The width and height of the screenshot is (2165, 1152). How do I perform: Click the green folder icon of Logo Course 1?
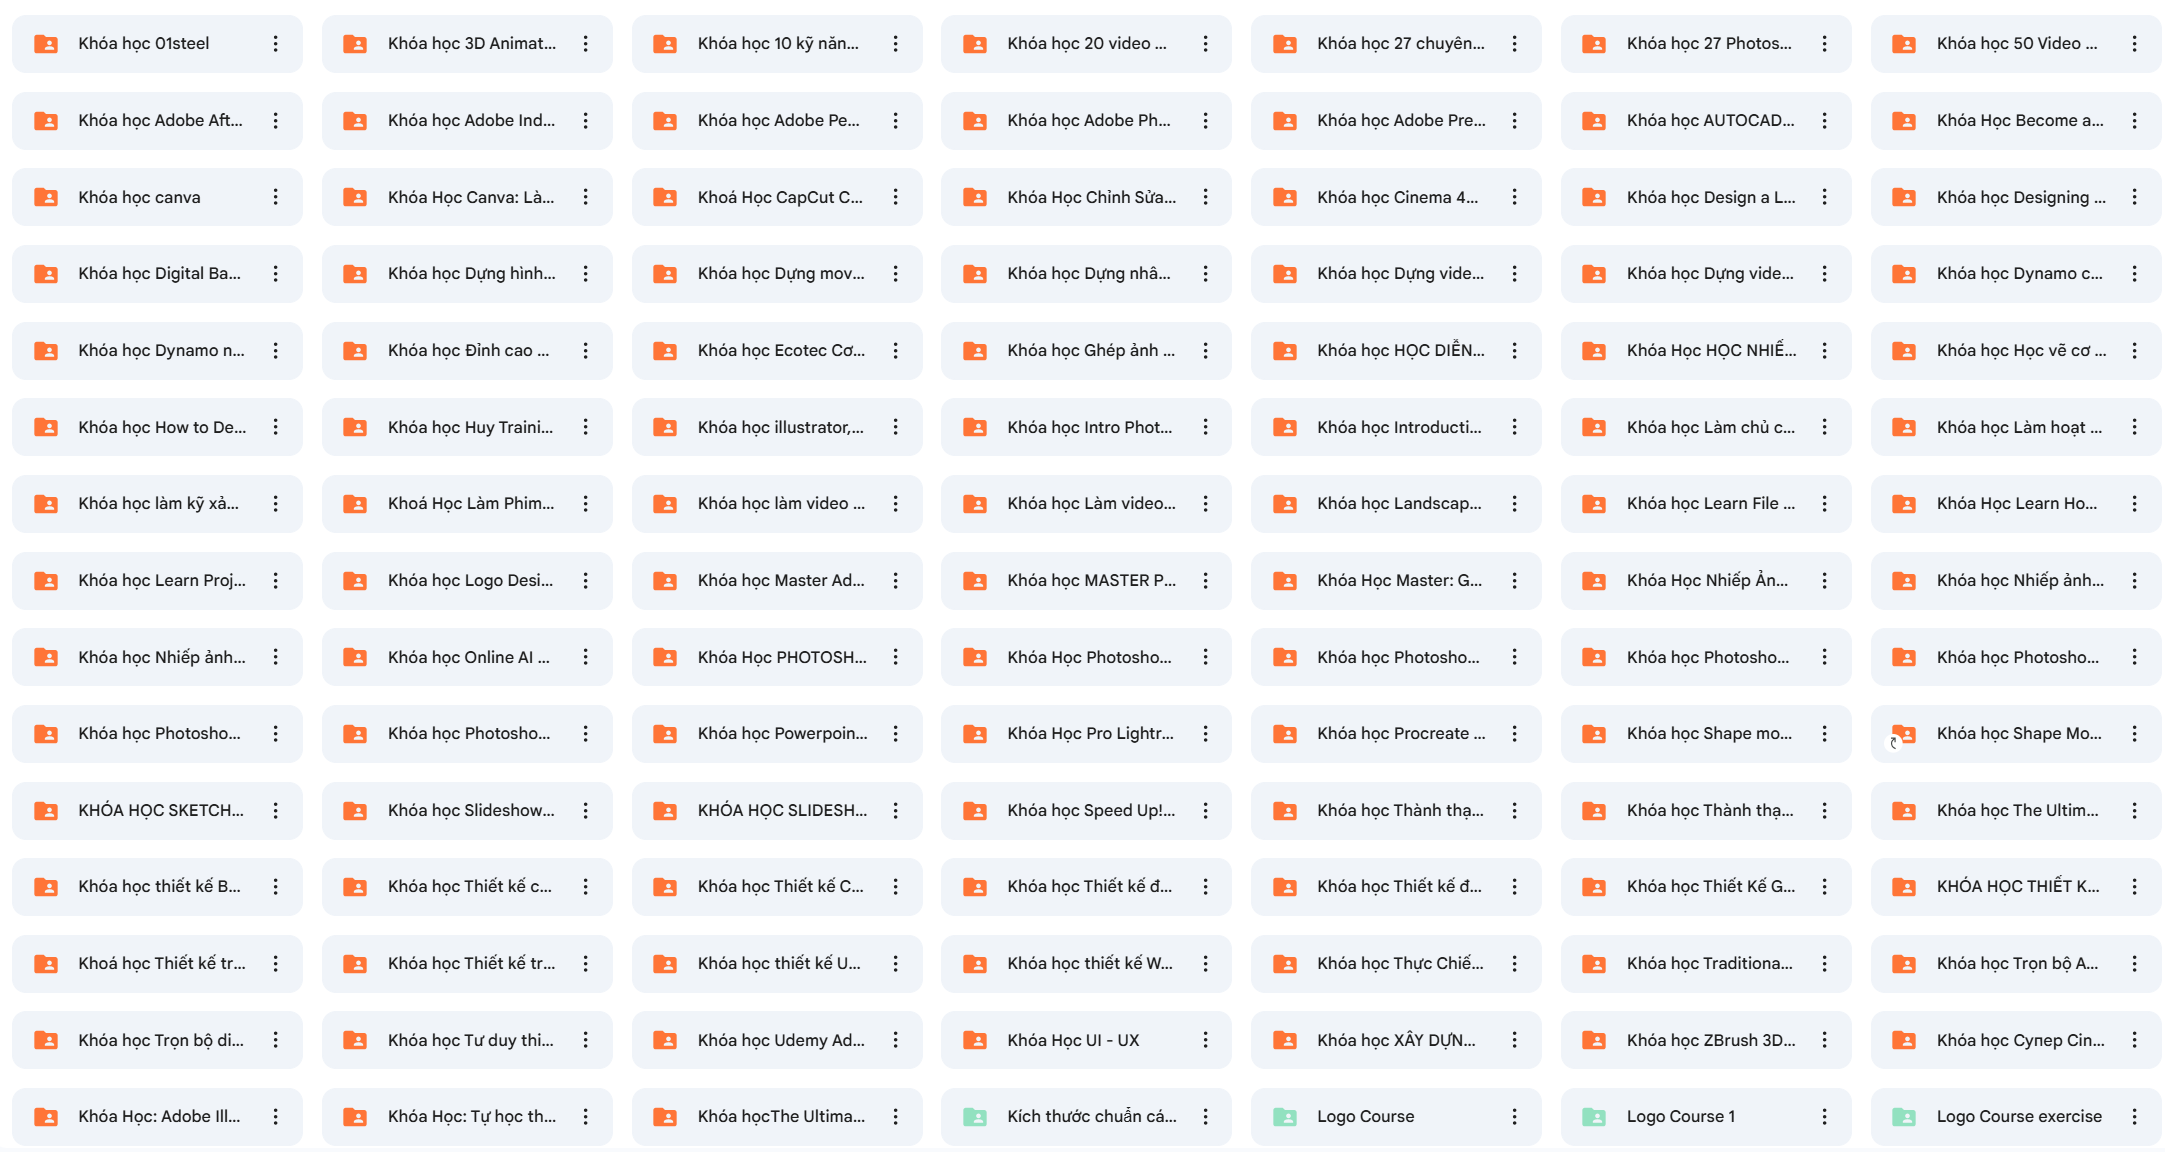1594,1117
